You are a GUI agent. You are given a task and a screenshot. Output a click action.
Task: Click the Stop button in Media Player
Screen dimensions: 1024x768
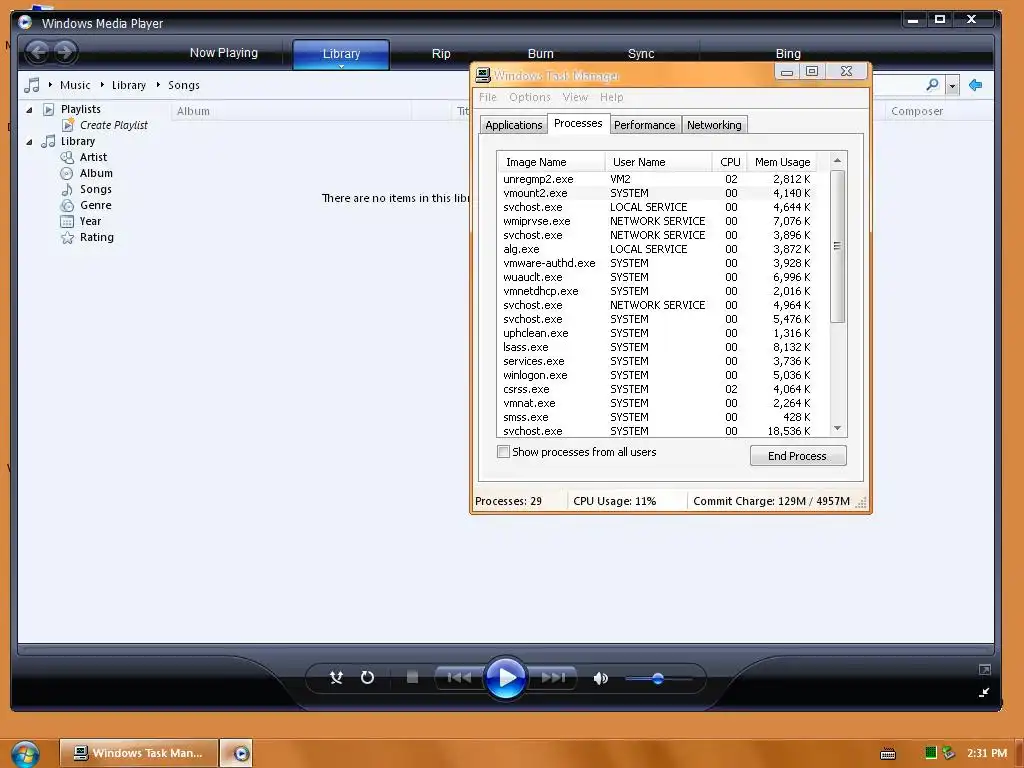point(412,677)
